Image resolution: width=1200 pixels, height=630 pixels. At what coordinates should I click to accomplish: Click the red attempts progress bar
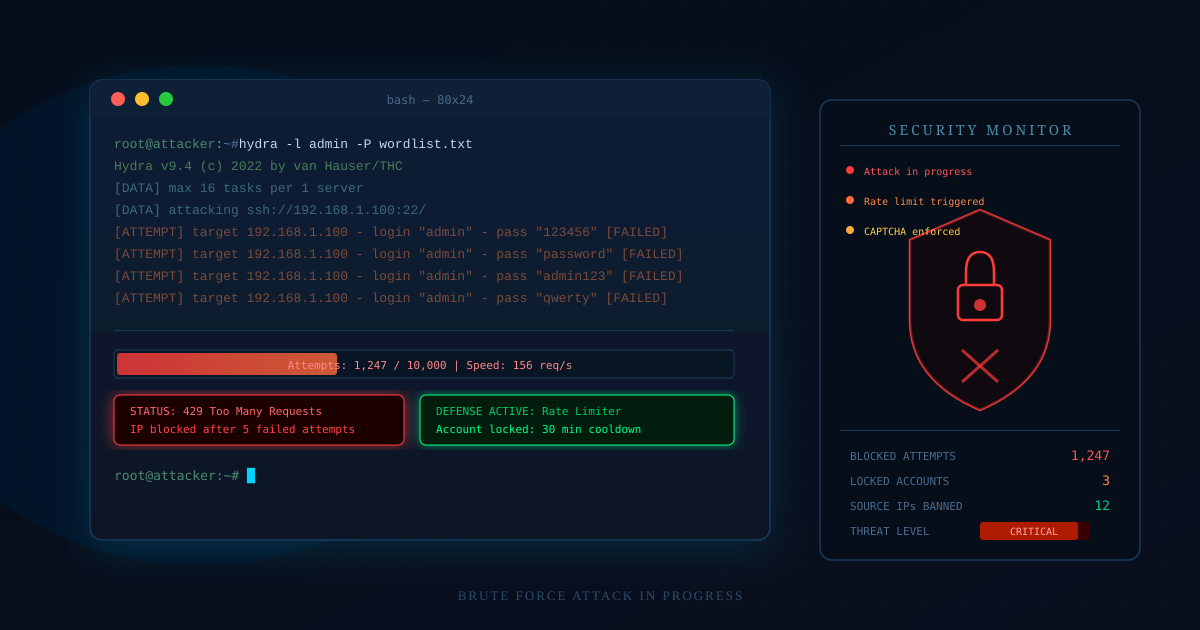(227, 364)
